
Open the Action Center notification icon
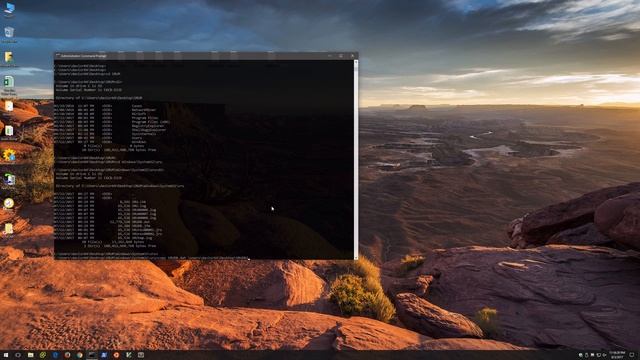[x=631, y=355]
